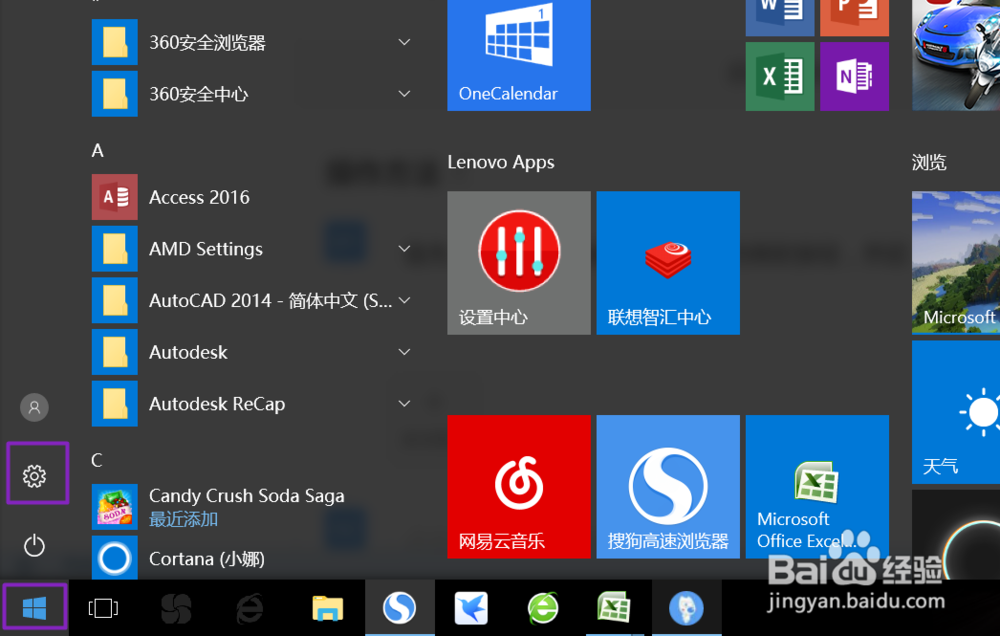
Task: Open Settings via the gear icon
Action: 34,476
